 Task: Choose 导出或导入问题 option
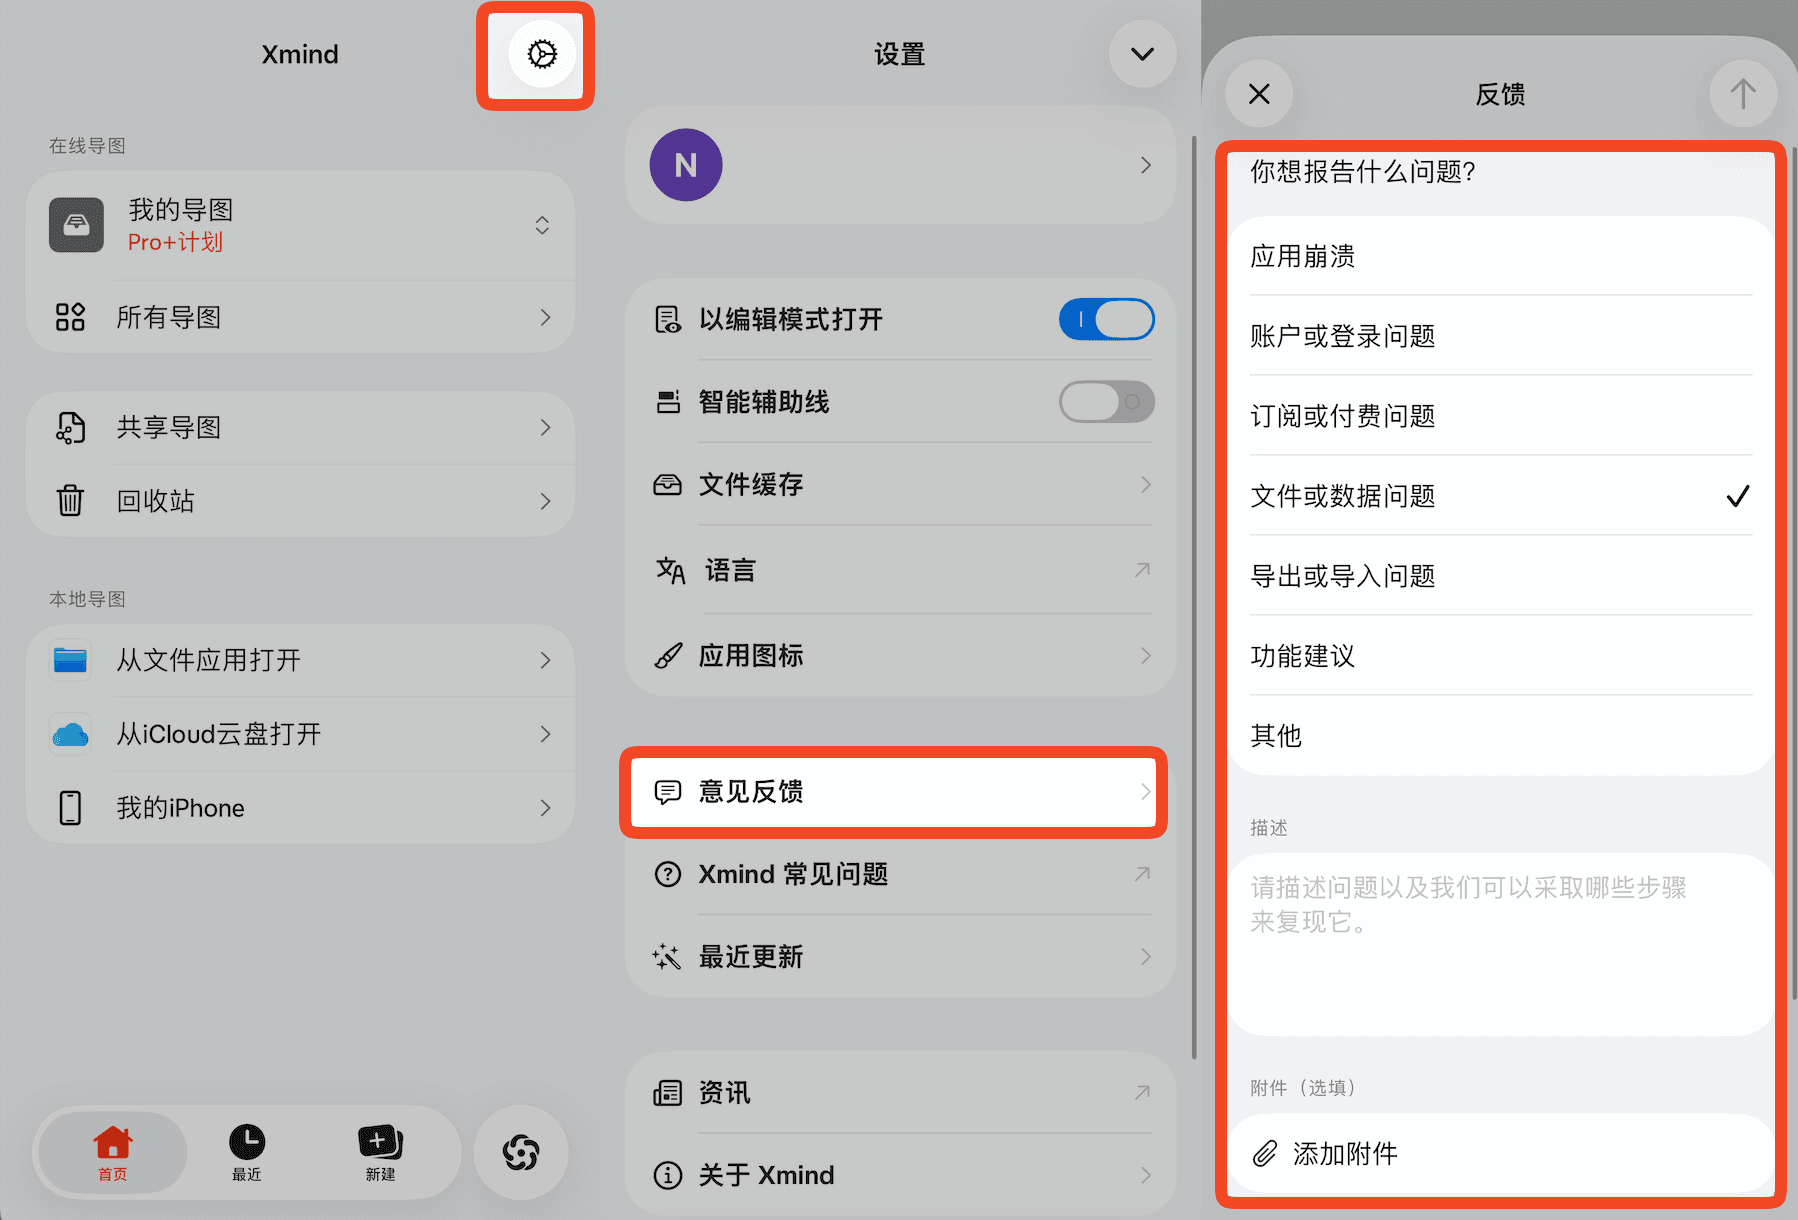[1501, 576]
